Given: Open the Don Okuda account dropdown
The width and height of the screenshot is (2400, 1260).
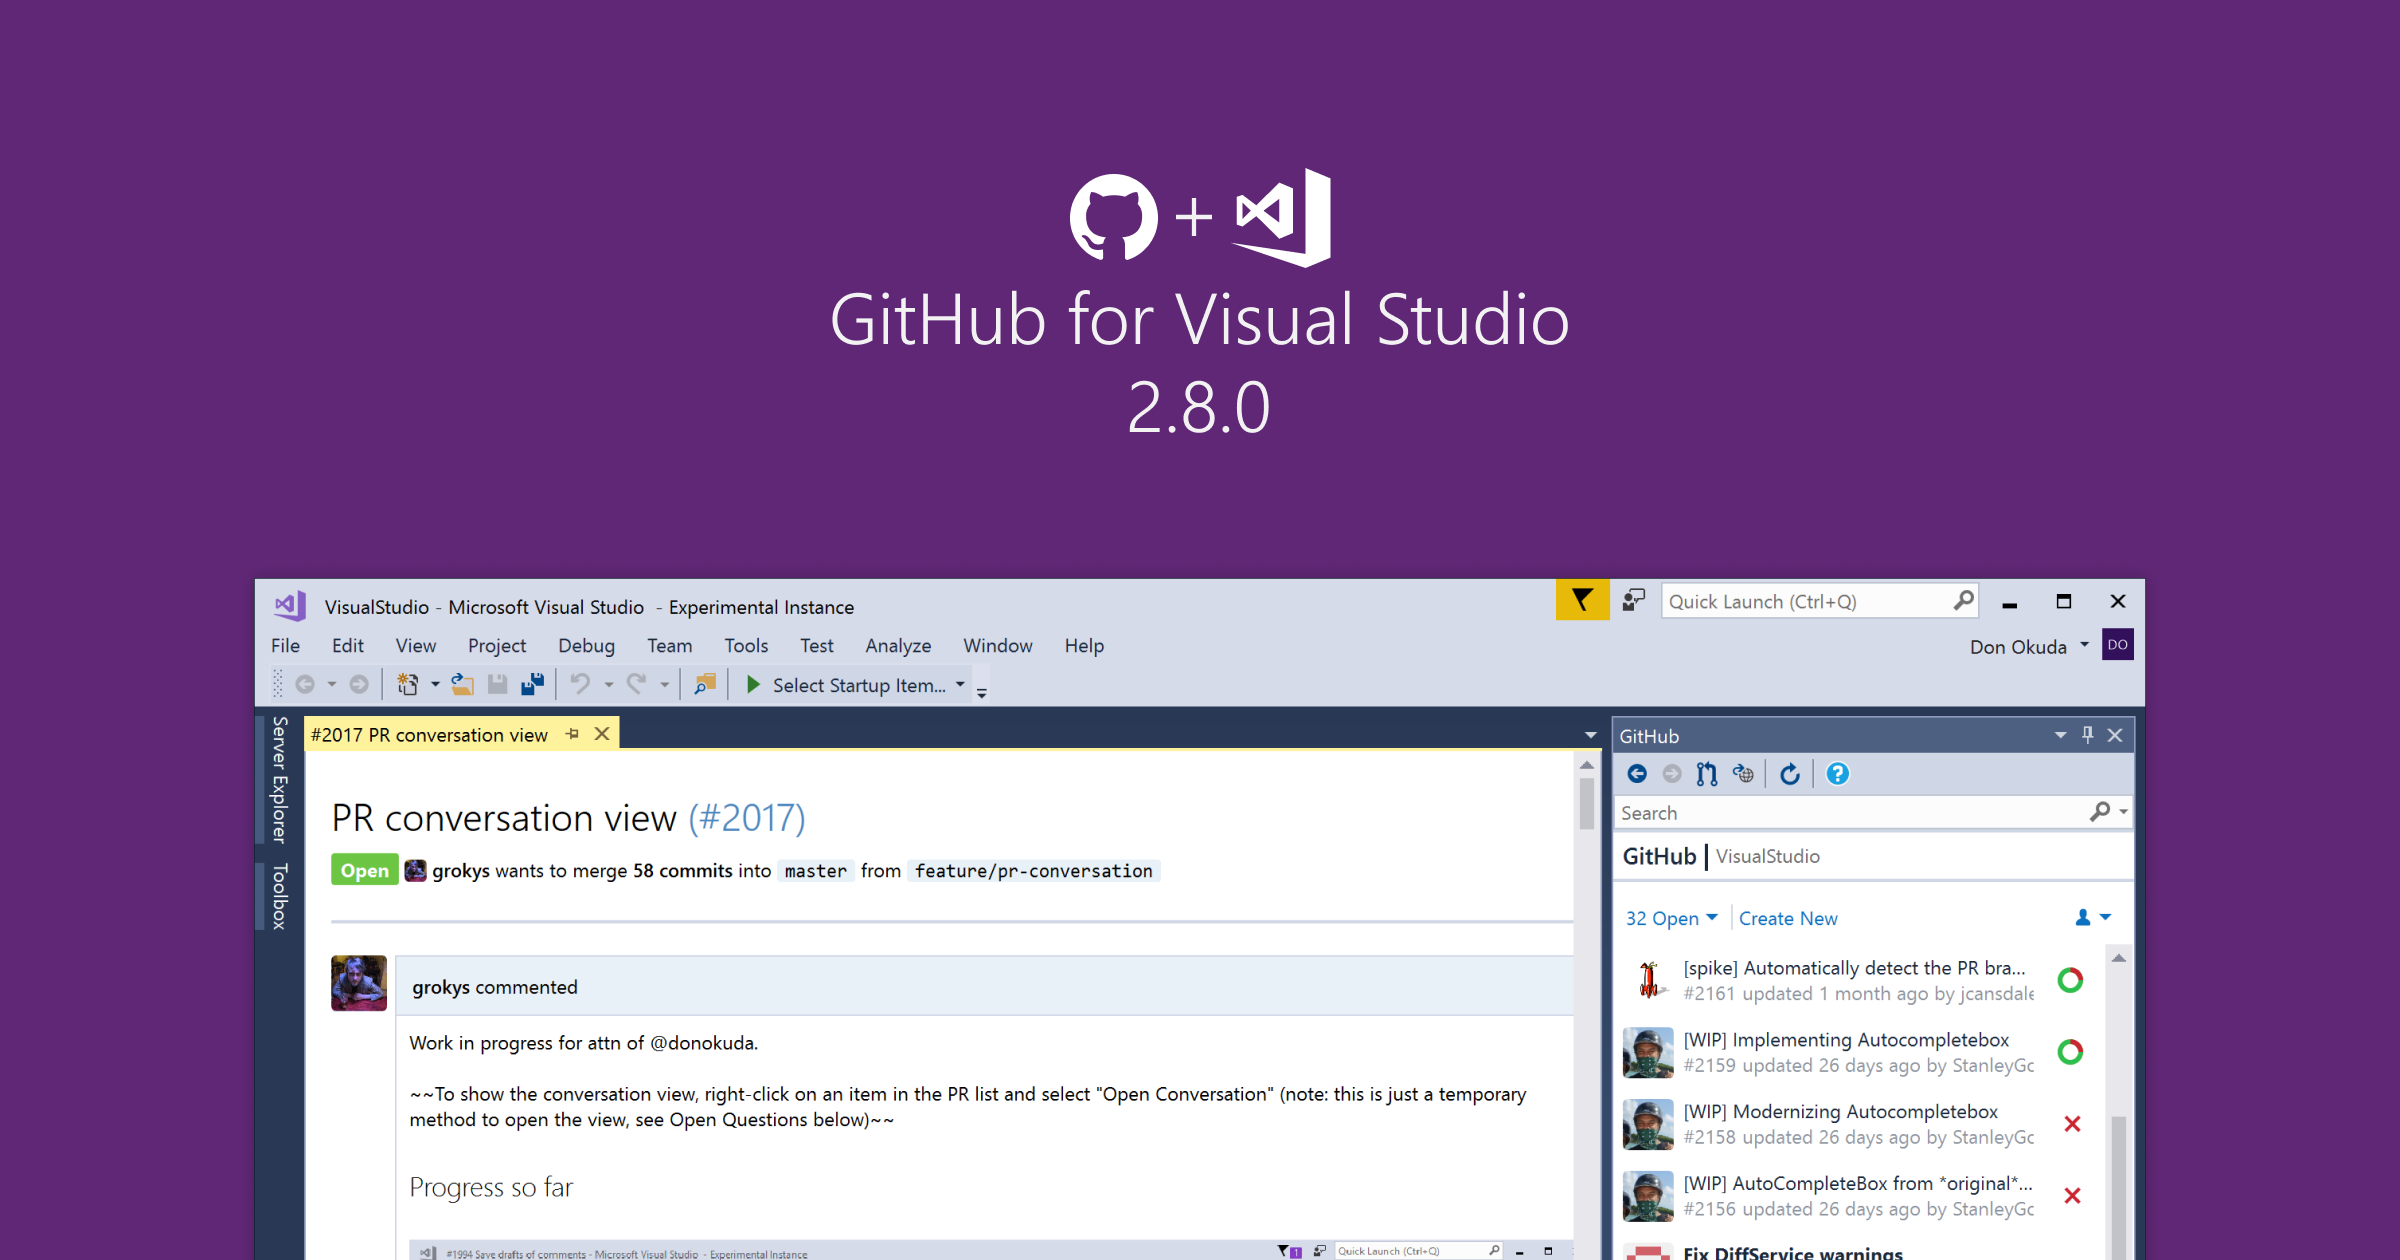Looking at the screenshot, I should [2084, 646].
